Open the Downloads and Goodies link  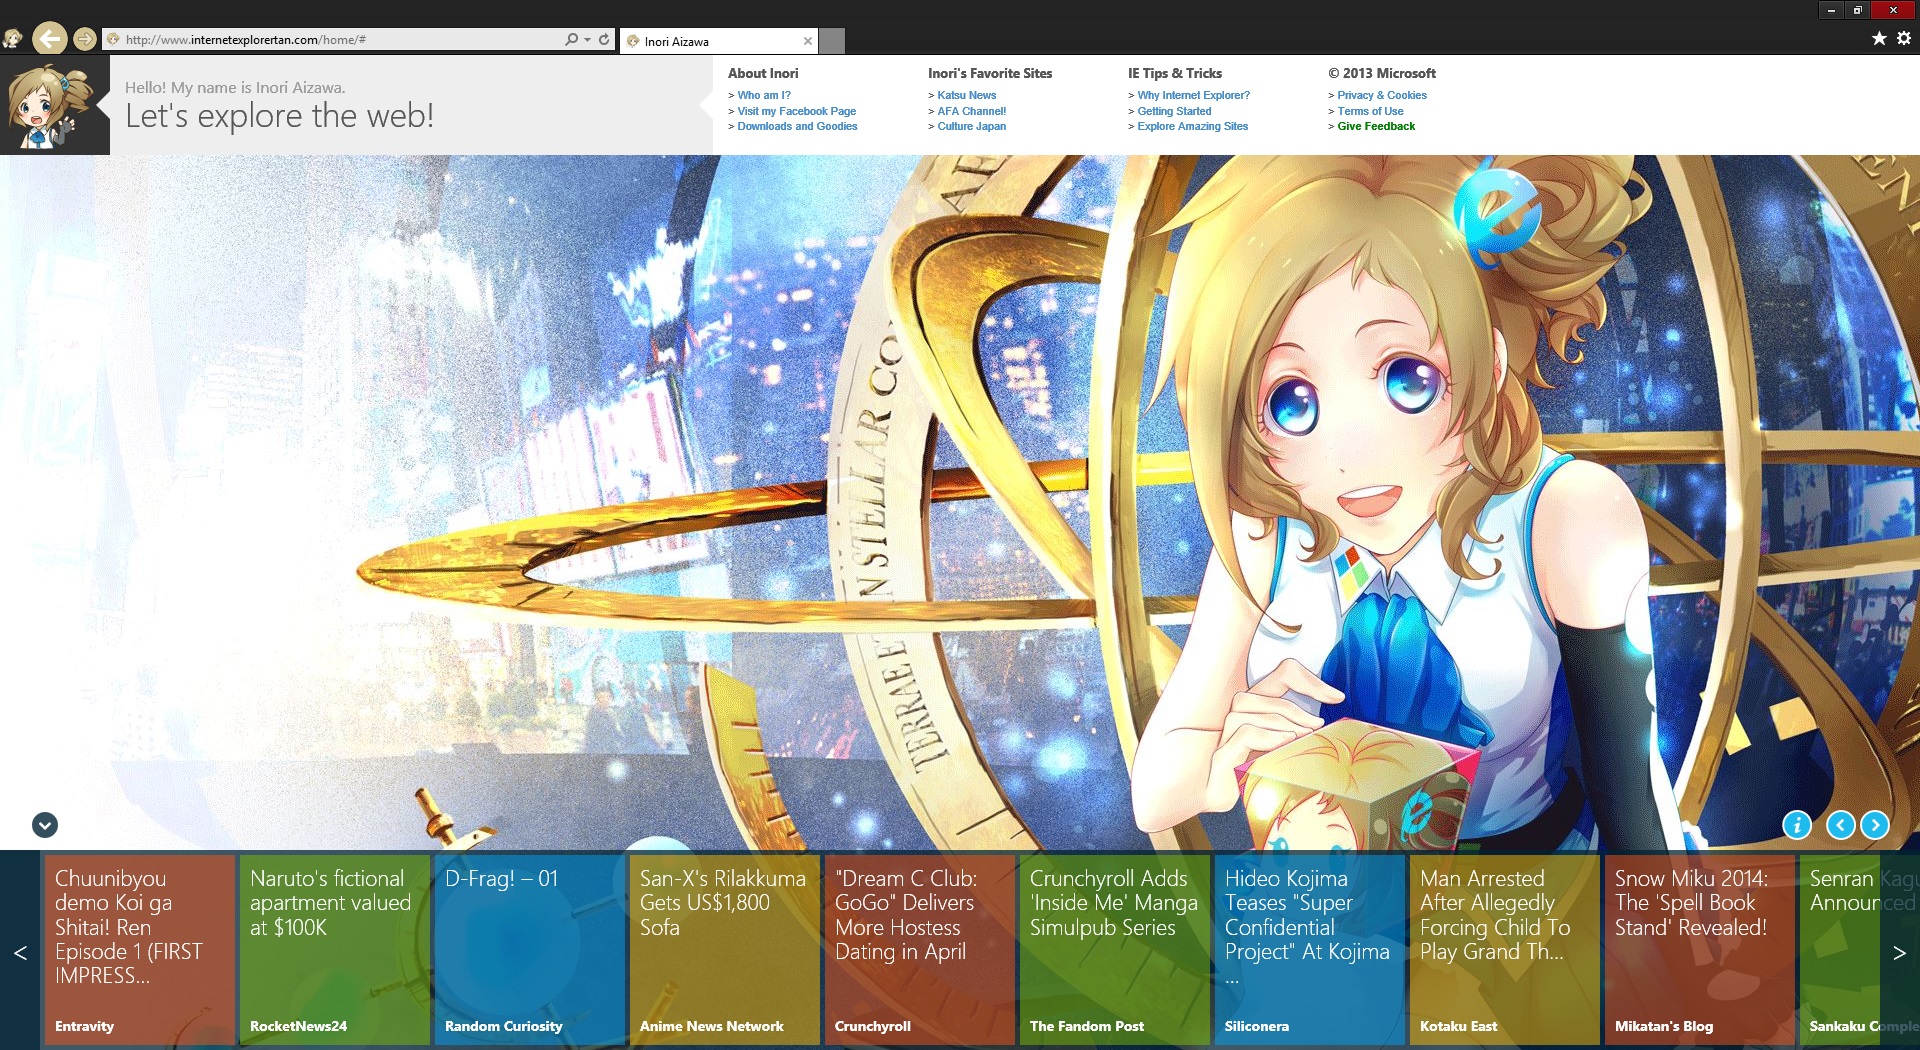click(797, 126)
